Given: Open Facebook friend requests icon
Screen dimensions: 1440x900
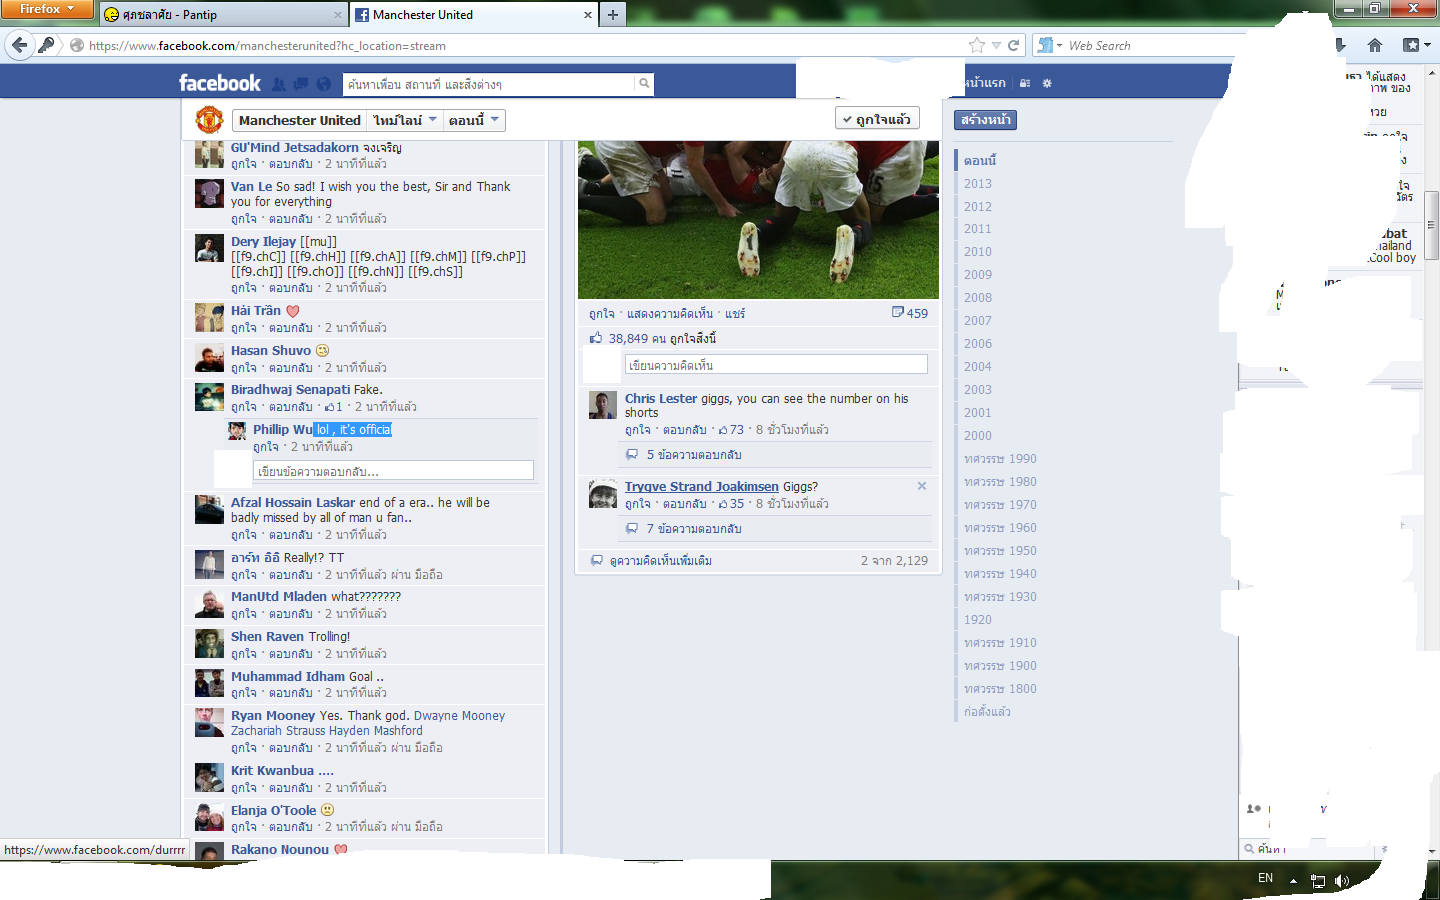Looking at the screenshot, I should click(x=279, y=84).
